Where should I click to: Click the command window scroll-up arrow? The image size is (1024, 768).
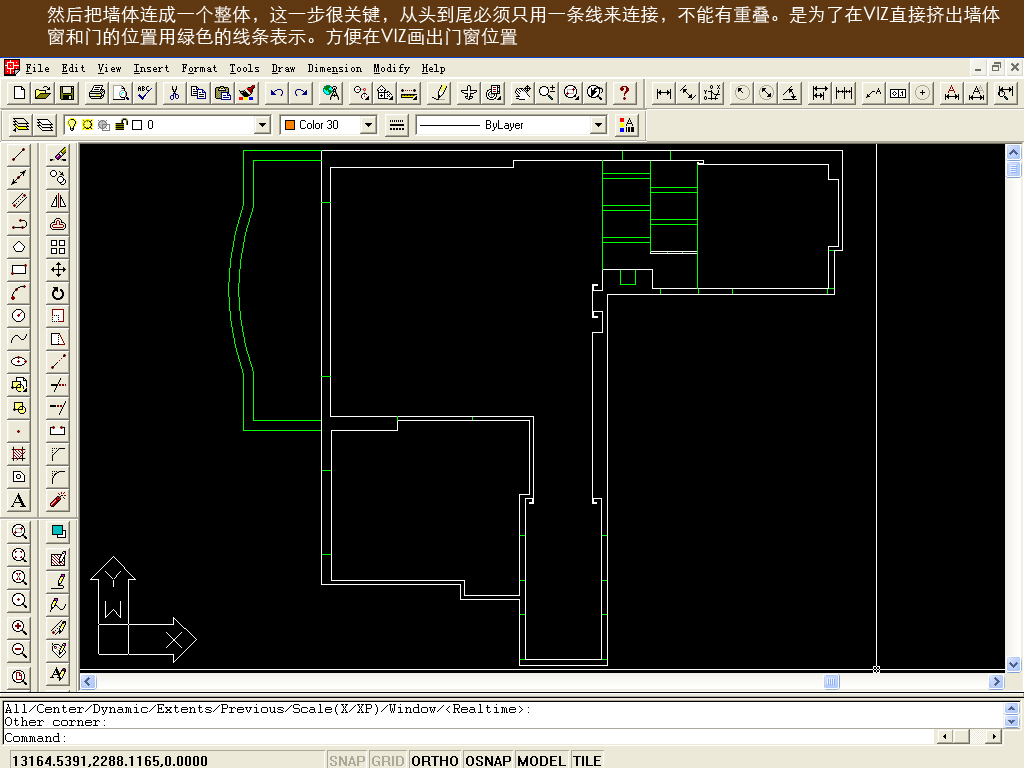tap(1012, 708)
